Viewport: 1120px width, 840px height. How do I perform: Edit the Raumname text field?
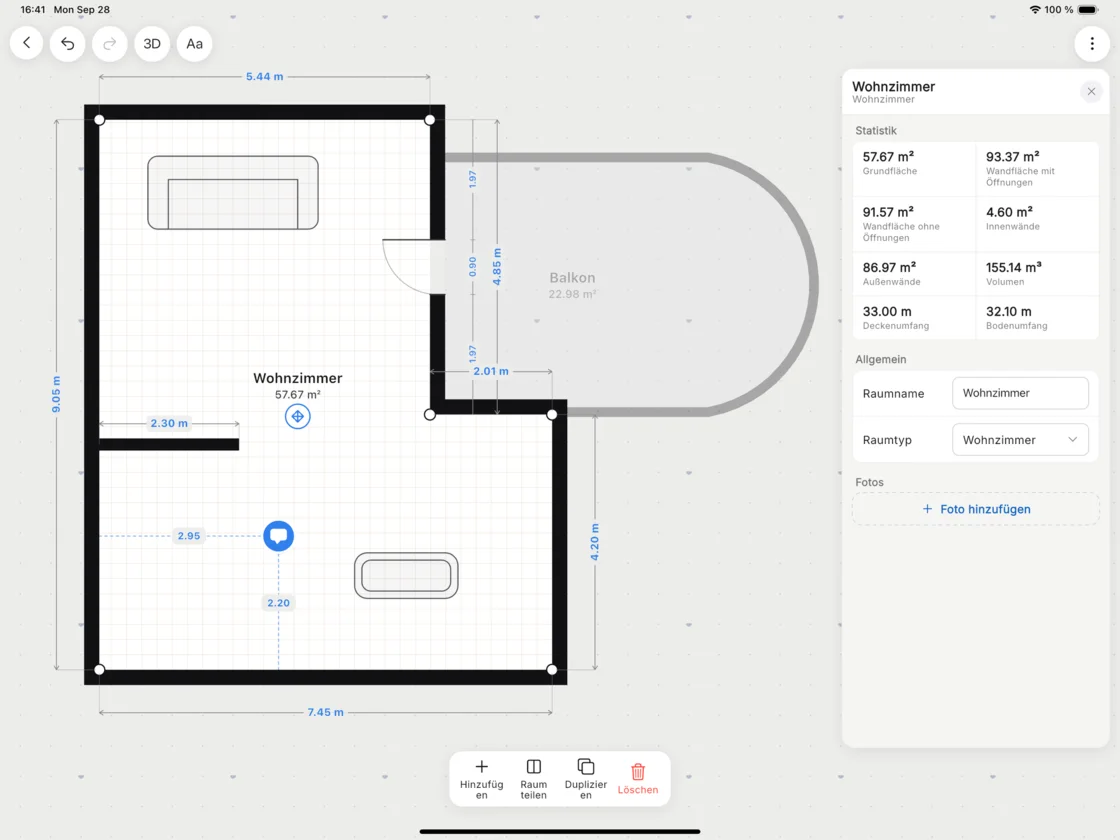(1020, 393)
